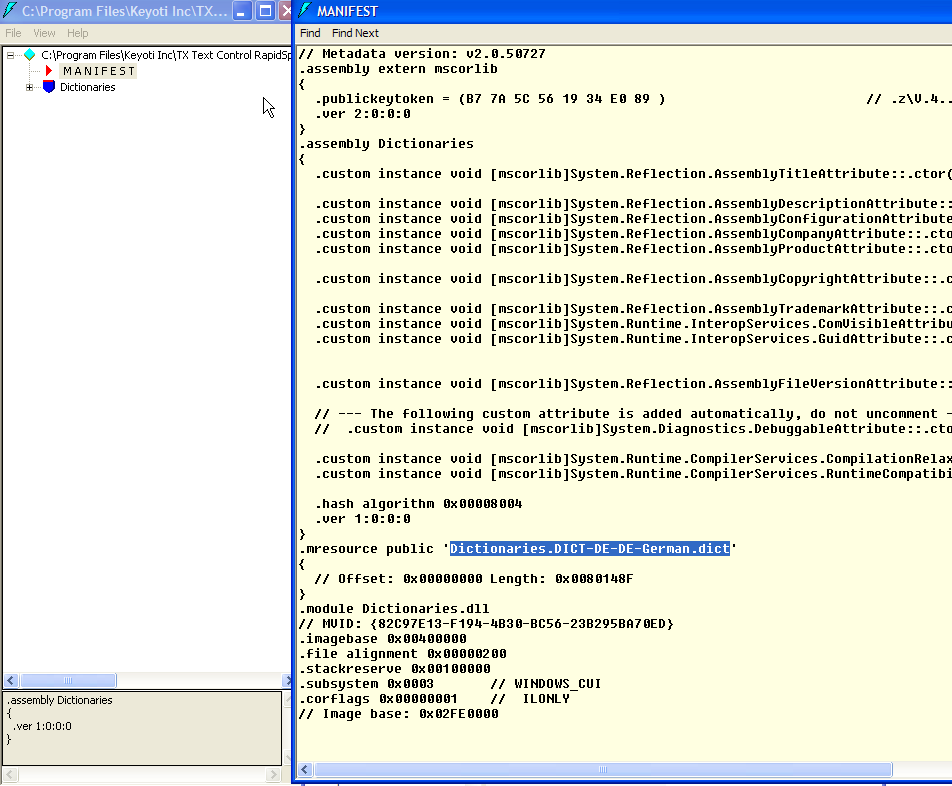Click the left scroll arrow on the tree panel scrollbar
This screenshot has width=952, height=786.
[9, 680]
